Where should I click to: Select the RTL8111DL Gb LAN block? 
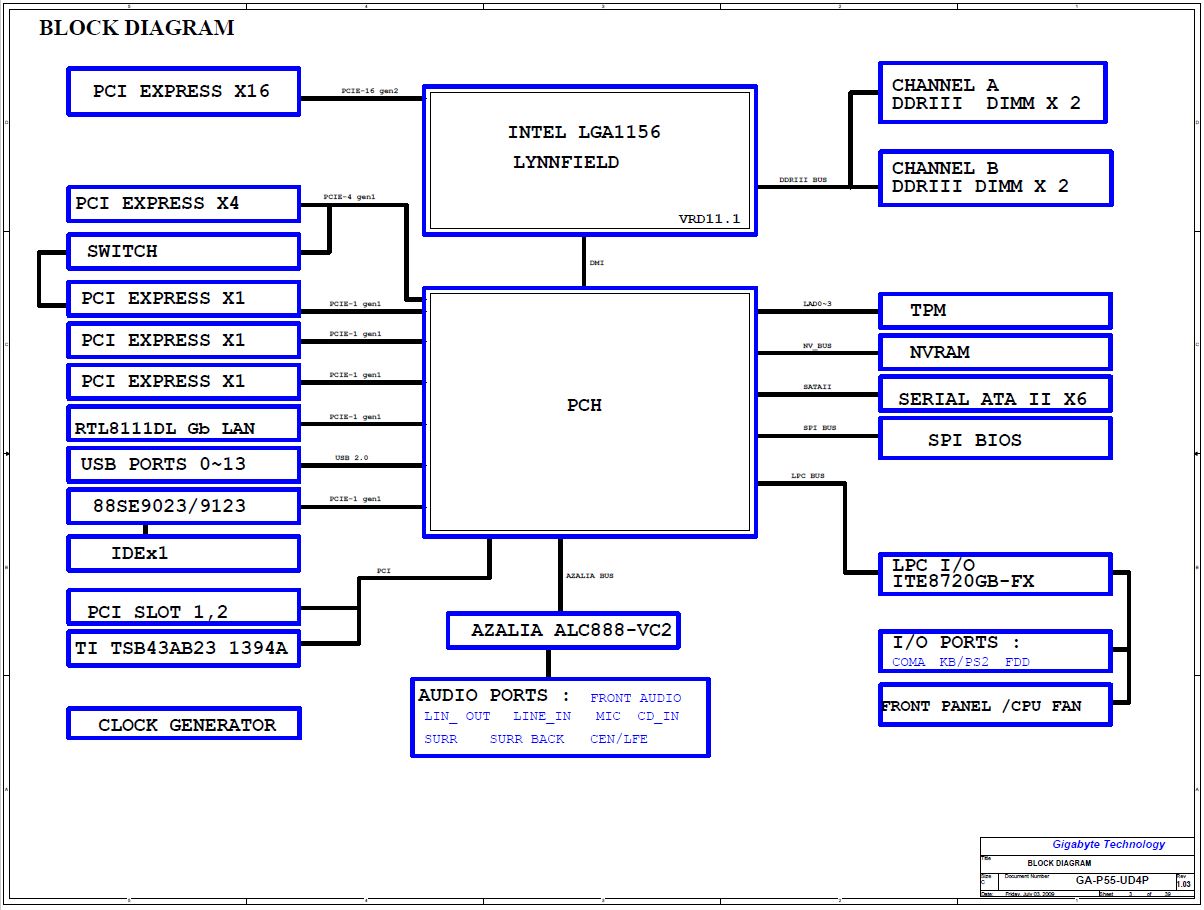click(x=183, y=424)
